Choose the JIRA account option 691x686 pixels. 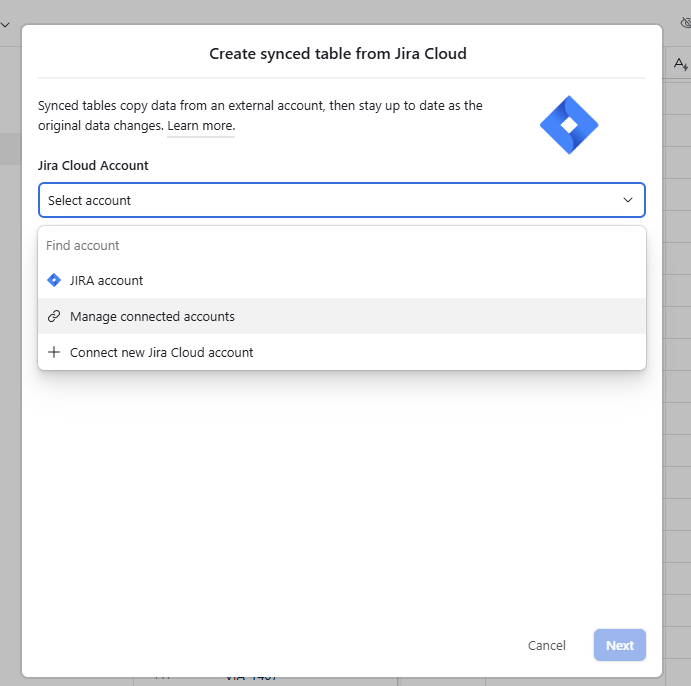point(342,281)
